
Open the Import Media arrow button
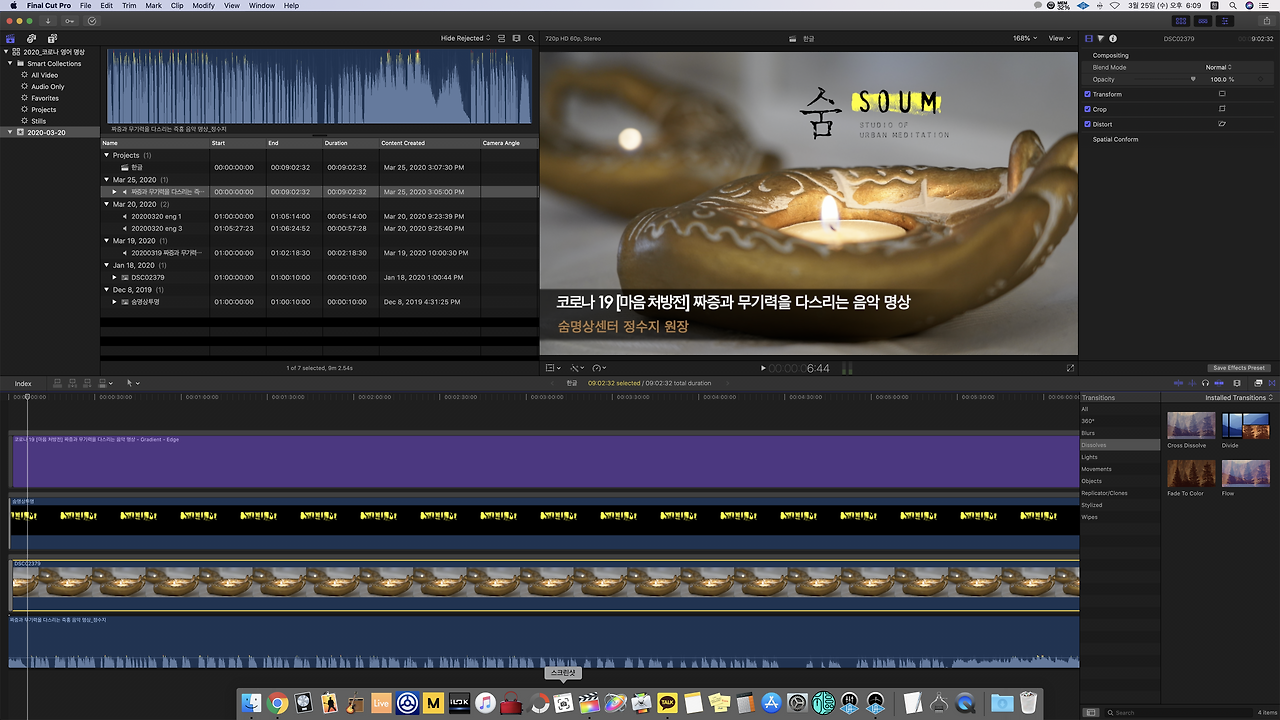(48, 20)
